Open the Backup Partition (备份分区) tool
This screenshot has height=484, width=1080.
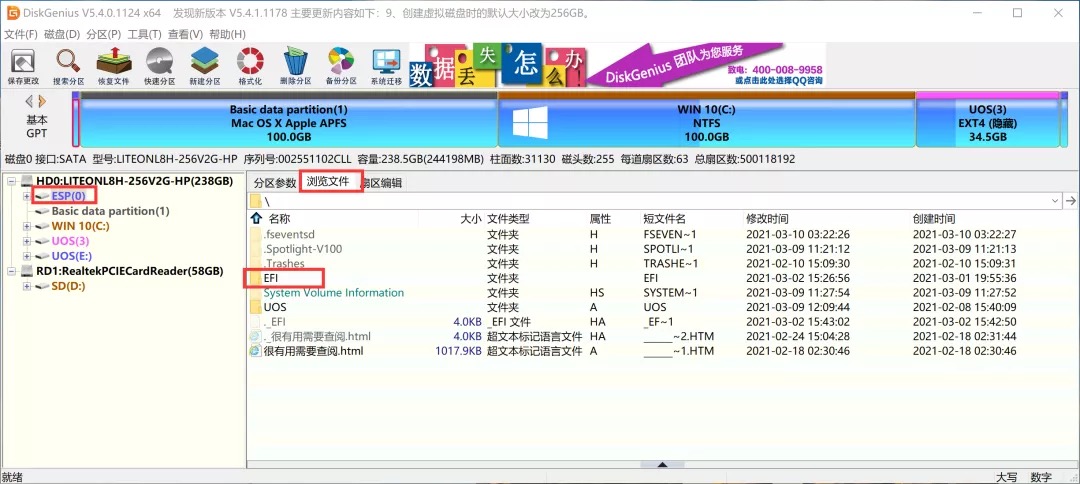coord(340,66)
